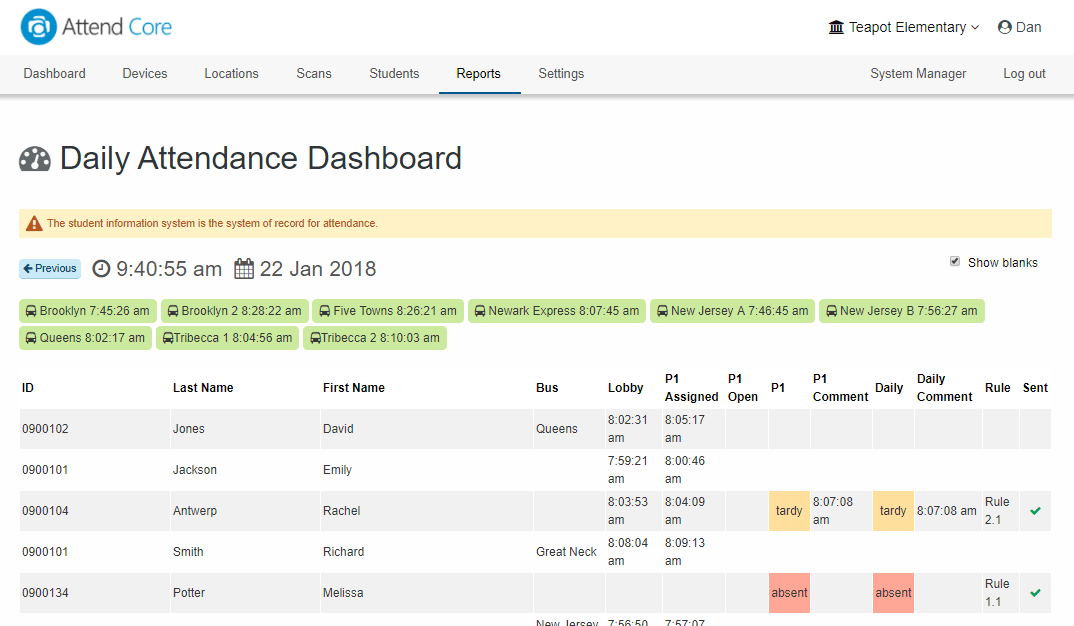Open System Manager in the navigation bar
The height and width of the screenshot is (626, 1074).
pyautogui.click(x=918, y=74)
